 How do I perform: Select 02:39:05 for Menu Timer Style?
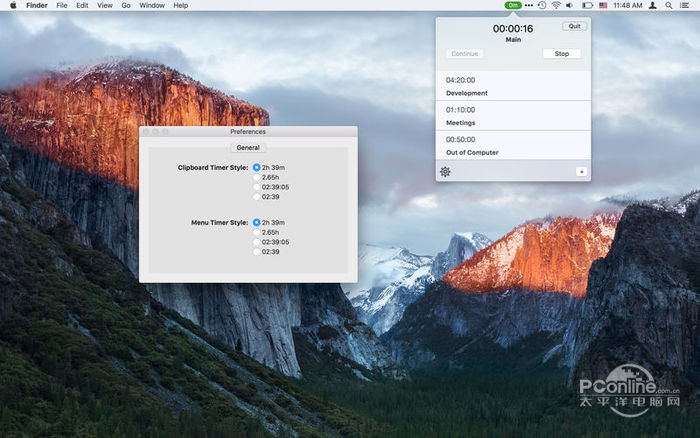257,242
